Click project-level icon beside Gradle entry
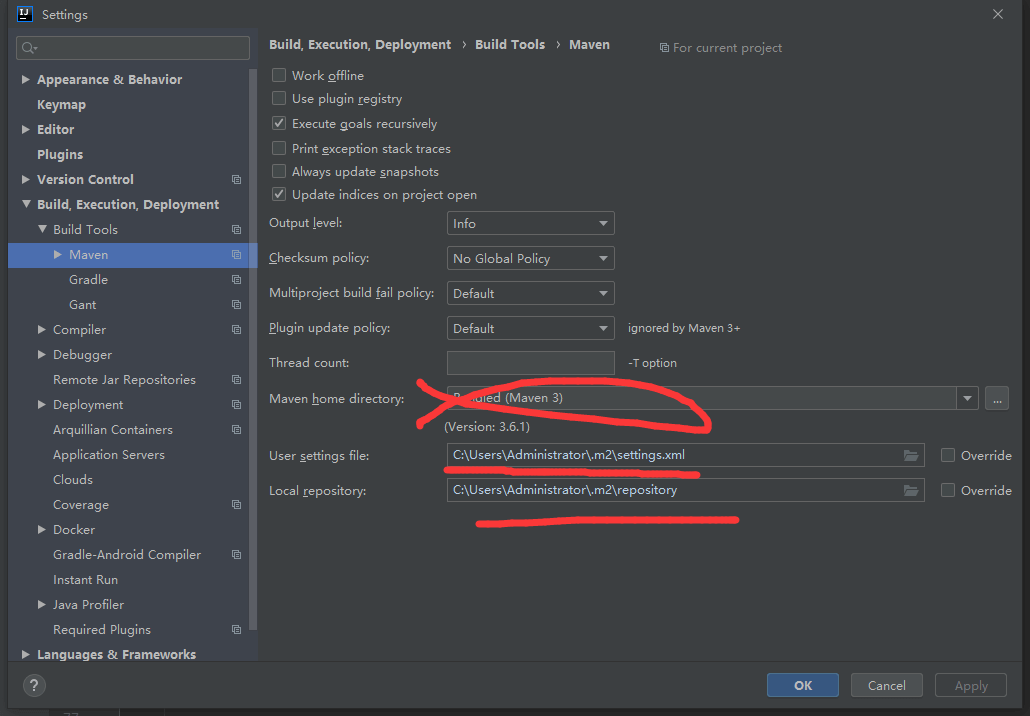This screenshot has height=716, width=1030. pos(236,280)
